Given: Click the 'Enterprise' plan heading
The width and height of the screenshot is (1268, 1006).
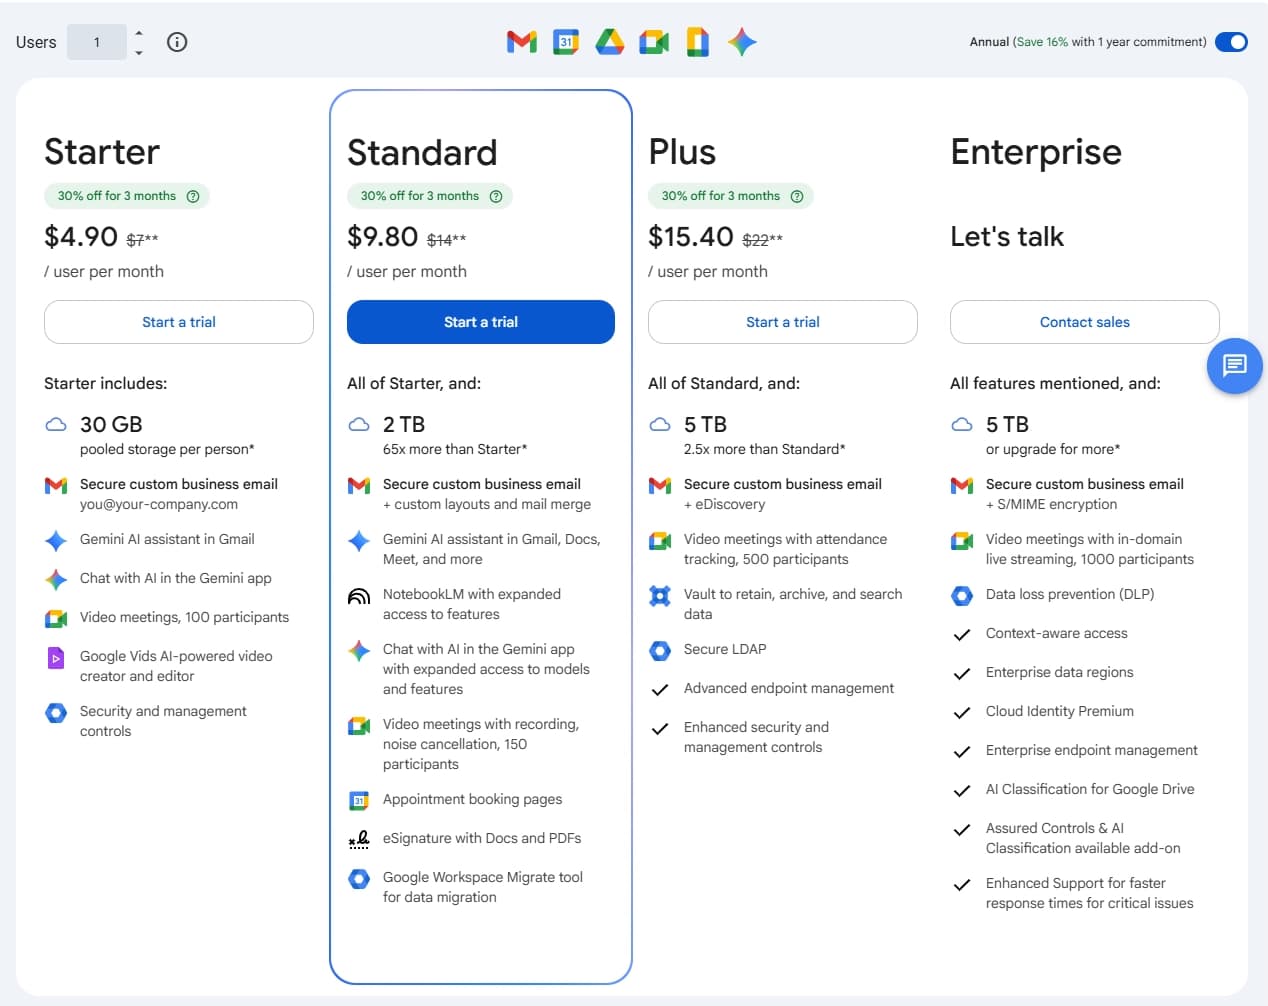Looking at the screenshot, I should (1036, 153).
